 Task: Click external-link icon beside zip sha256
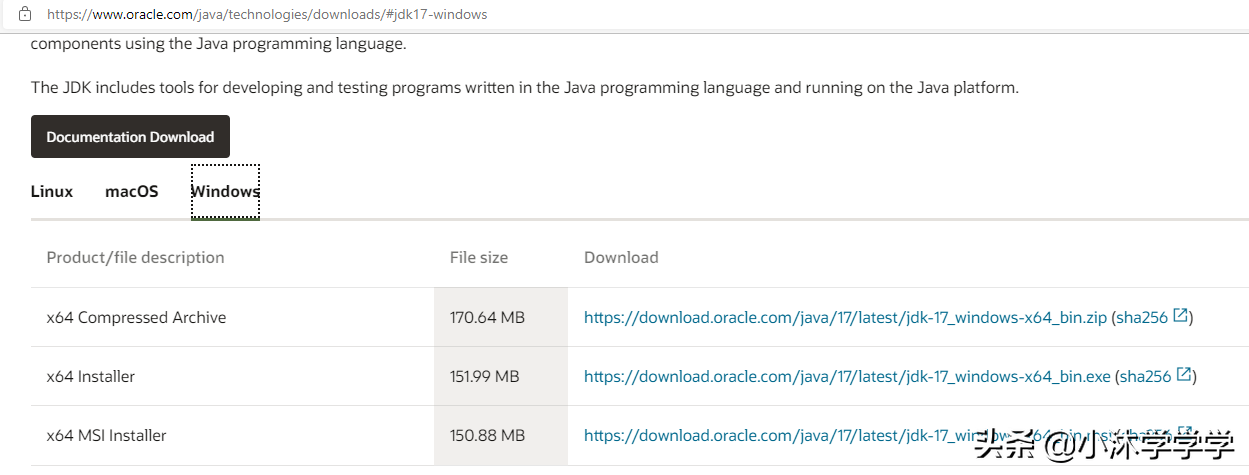pyautogui.click(x=1181, y=316)
